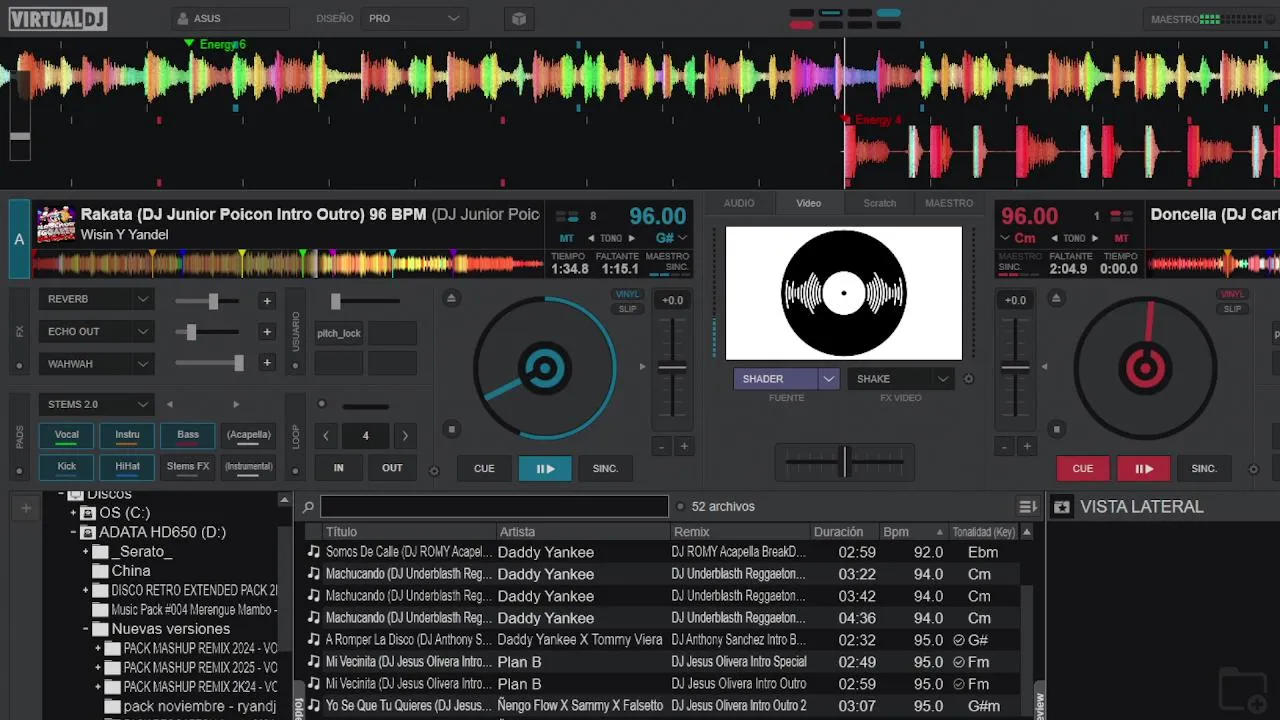
Task: Sort by the Bpm column header
Action: tap(913, 532)
